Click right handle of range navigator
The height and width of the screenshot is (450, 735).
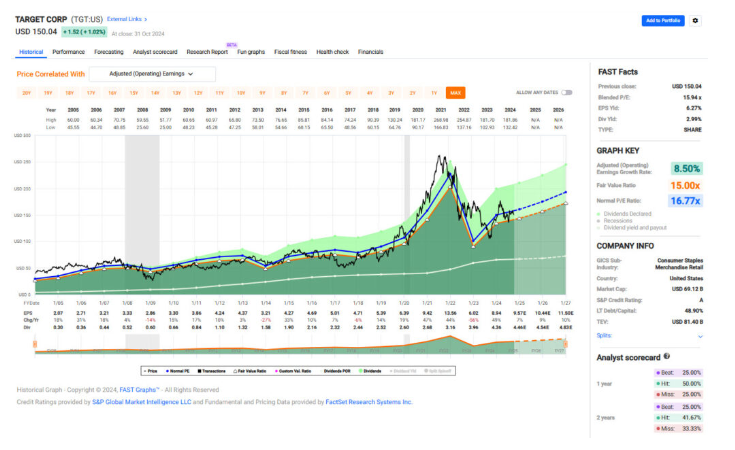565,345
